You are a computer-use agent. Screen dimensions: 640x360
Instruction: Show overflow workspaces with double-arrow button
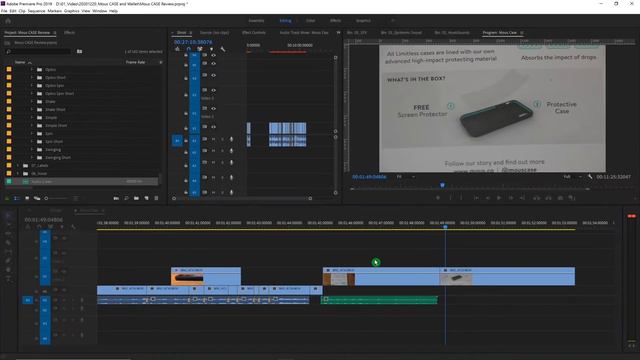pos(393,20)
